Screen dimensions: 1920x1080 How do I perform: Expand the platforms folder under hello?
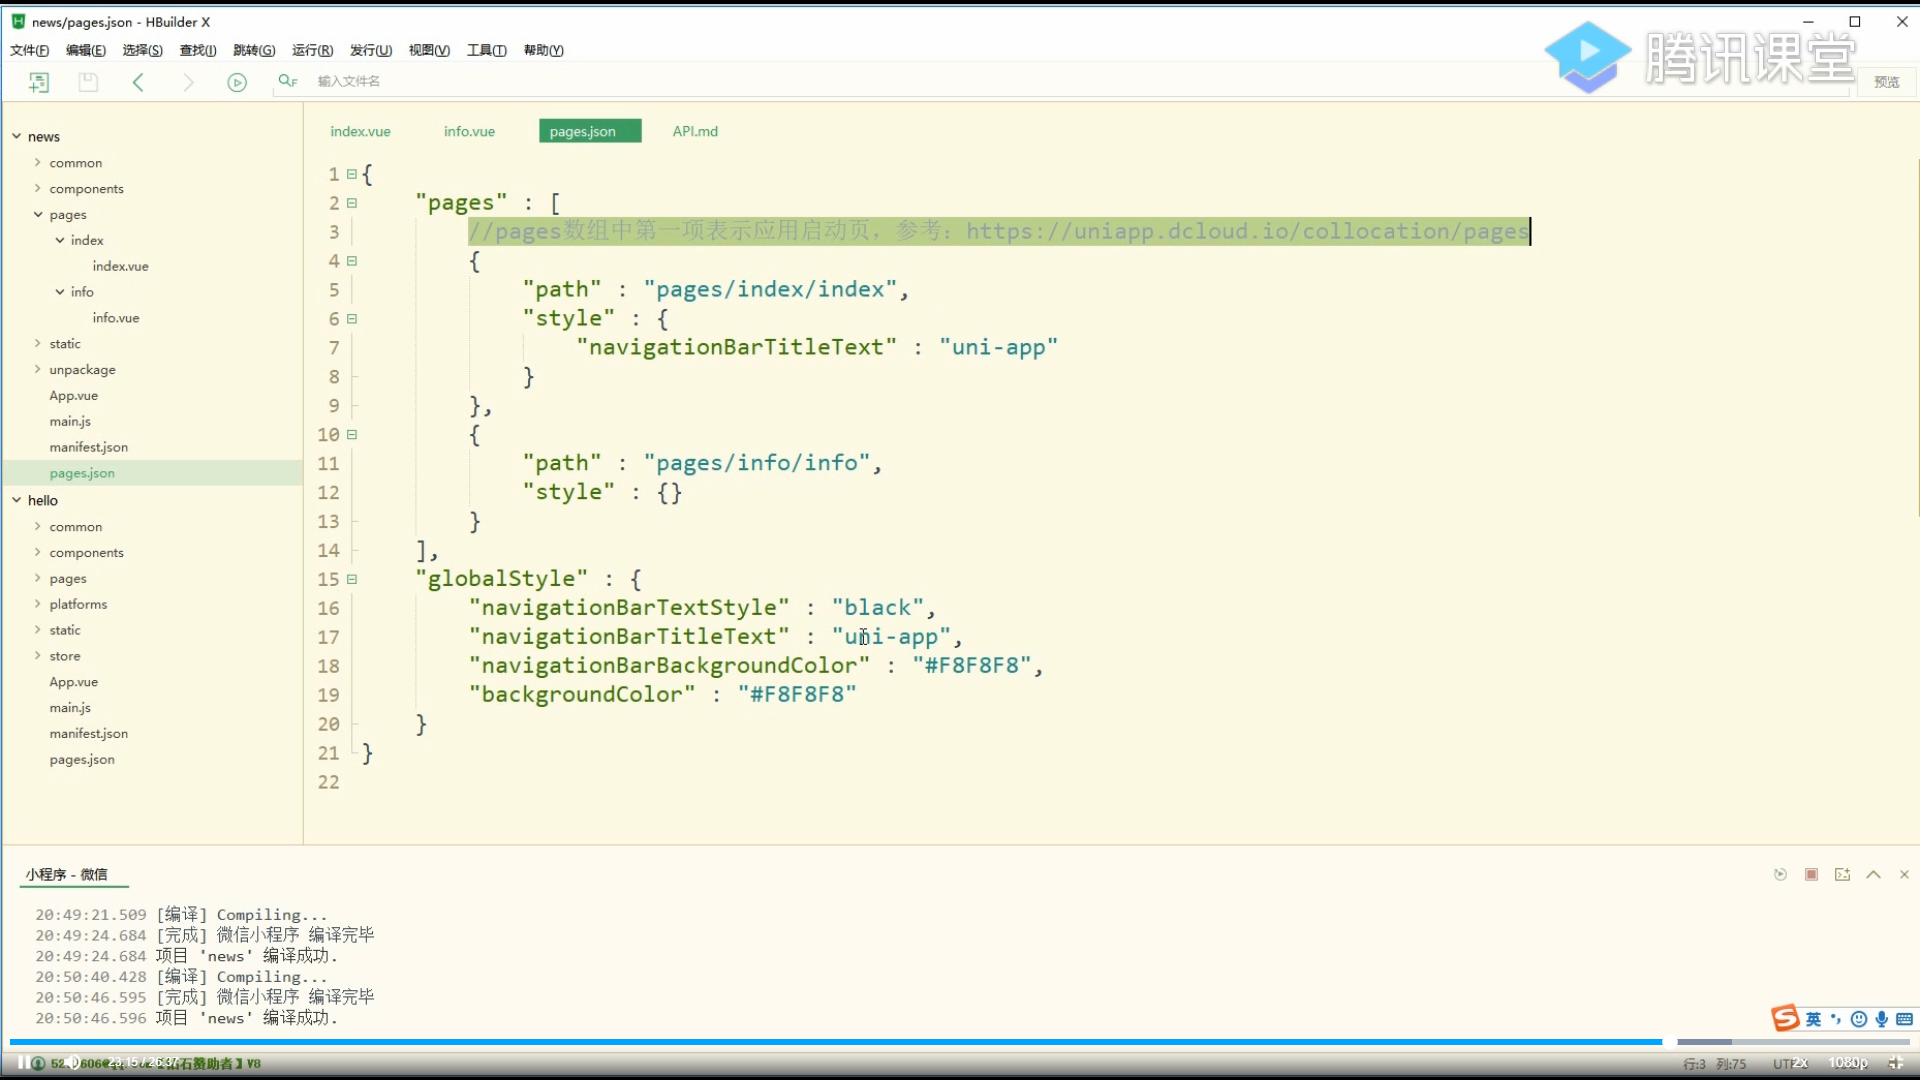pyautogui.click(x=38, y=604)
